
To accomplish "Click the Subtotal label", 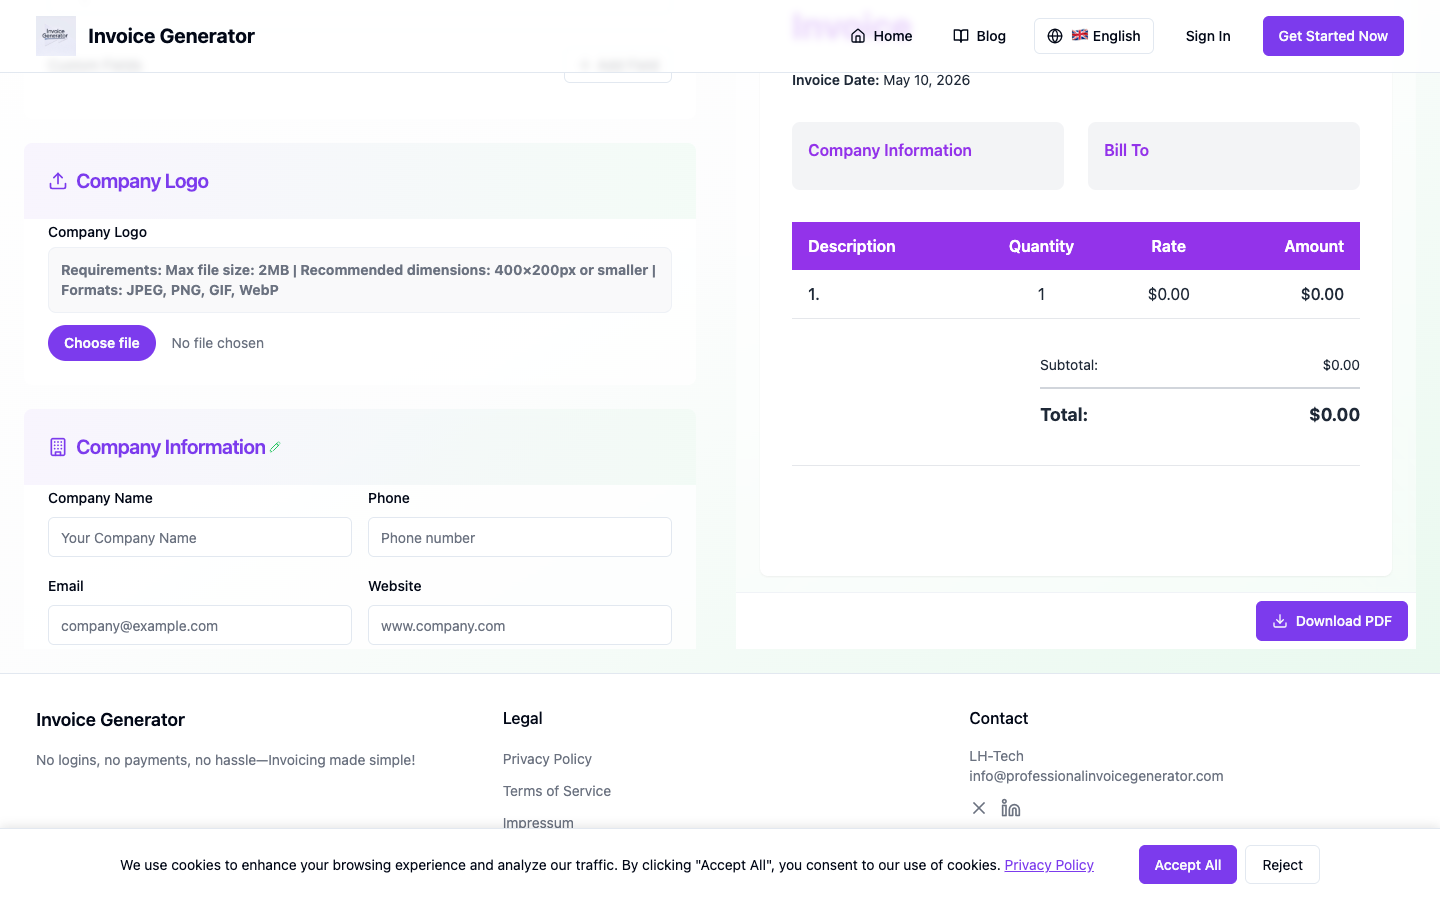I will pyautogui.click(x=1069, y=365).
